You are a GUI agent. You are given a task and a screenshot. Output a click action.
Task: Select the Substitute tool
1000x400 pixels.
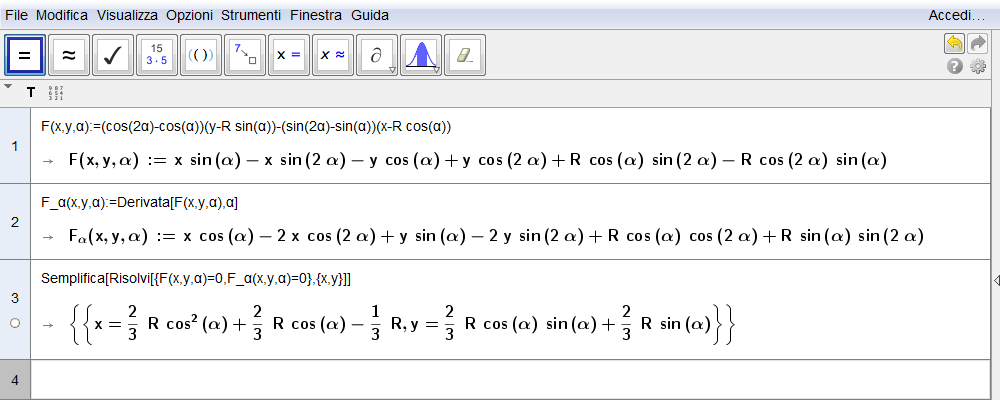245,56
